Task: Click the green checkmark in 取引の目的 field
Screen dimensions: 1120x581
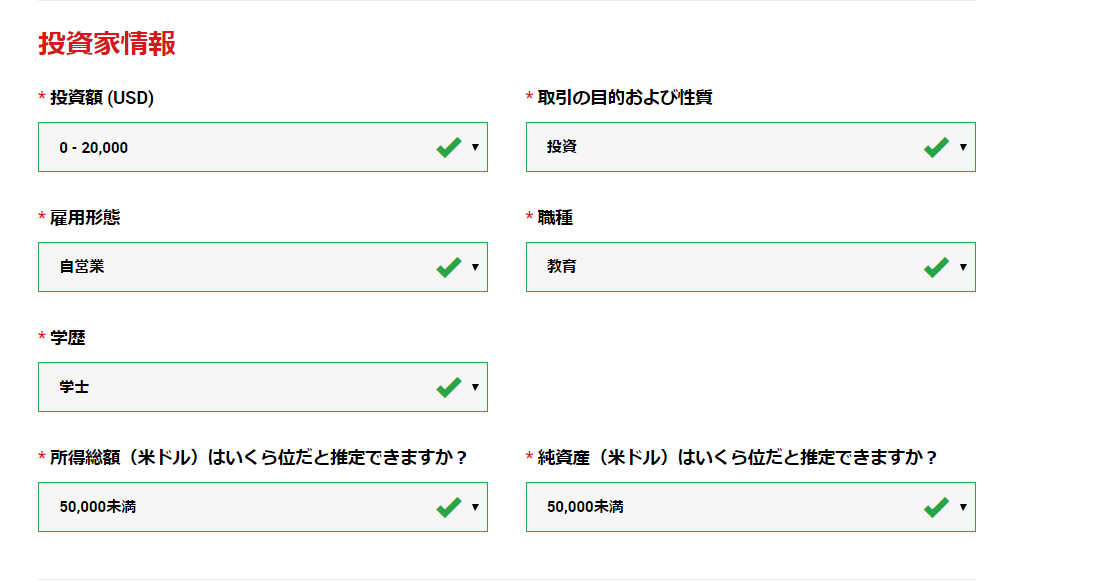Action: point(936,147)
